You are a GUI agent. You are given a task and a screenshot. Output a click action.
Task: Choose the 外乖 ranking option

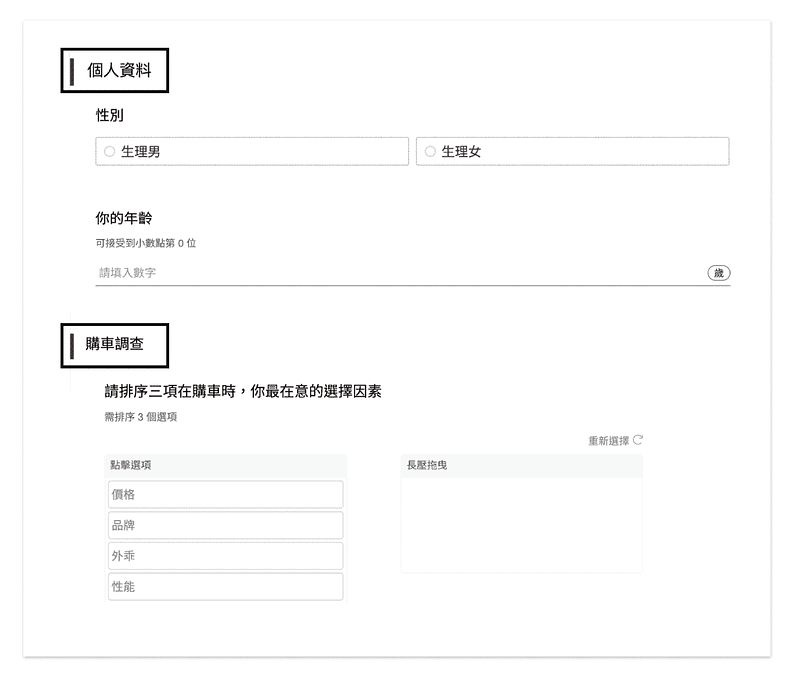click(226, 556)
